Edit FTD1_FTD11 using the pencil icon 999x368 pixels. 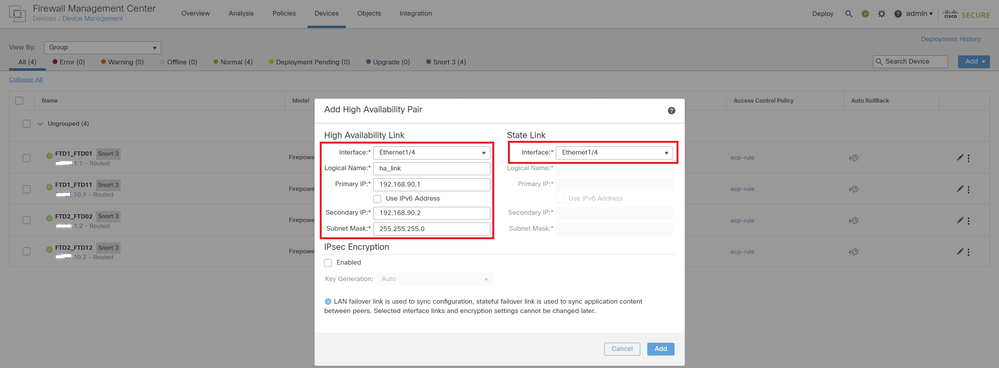pos(959,189)
